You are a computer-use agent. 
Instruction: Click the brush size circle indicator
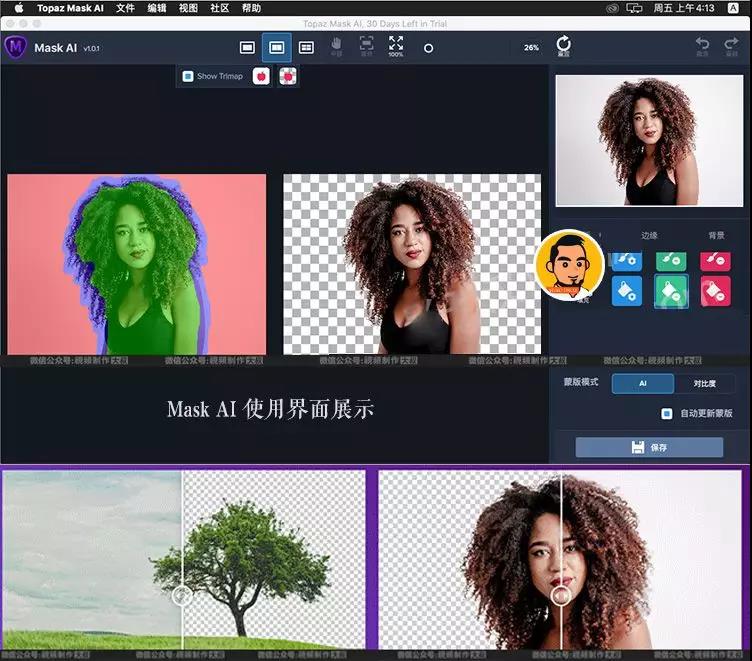click(x=429, y=48)
